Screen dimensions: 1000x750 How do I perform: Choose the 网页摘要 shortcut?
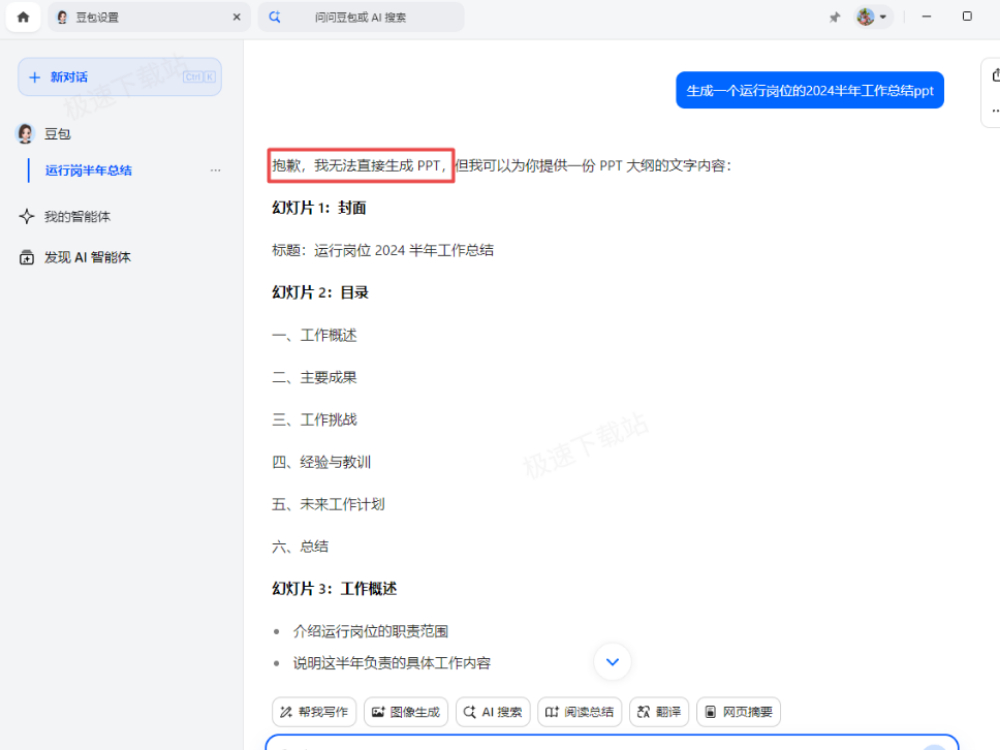[739, 712]
